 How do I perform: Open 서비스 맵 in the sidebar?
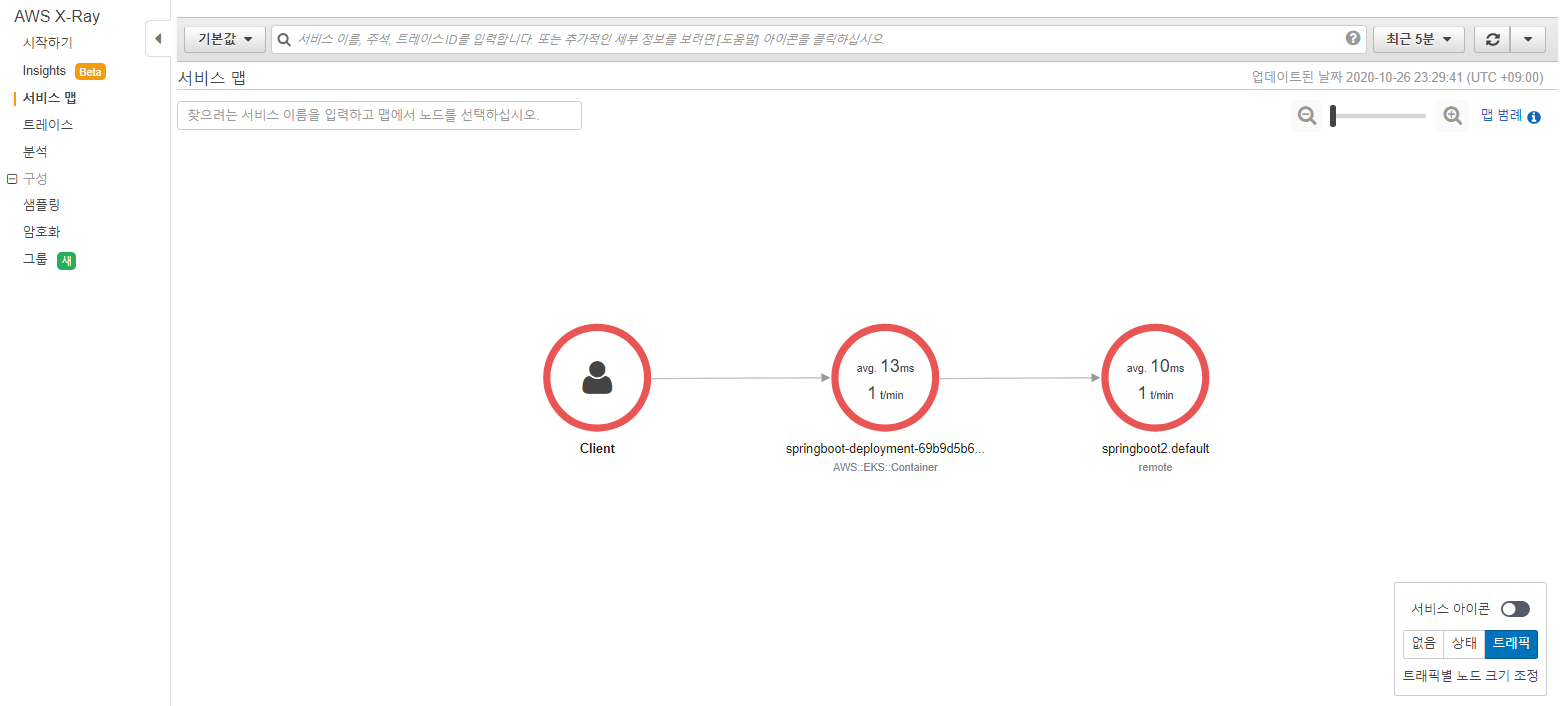50,98
